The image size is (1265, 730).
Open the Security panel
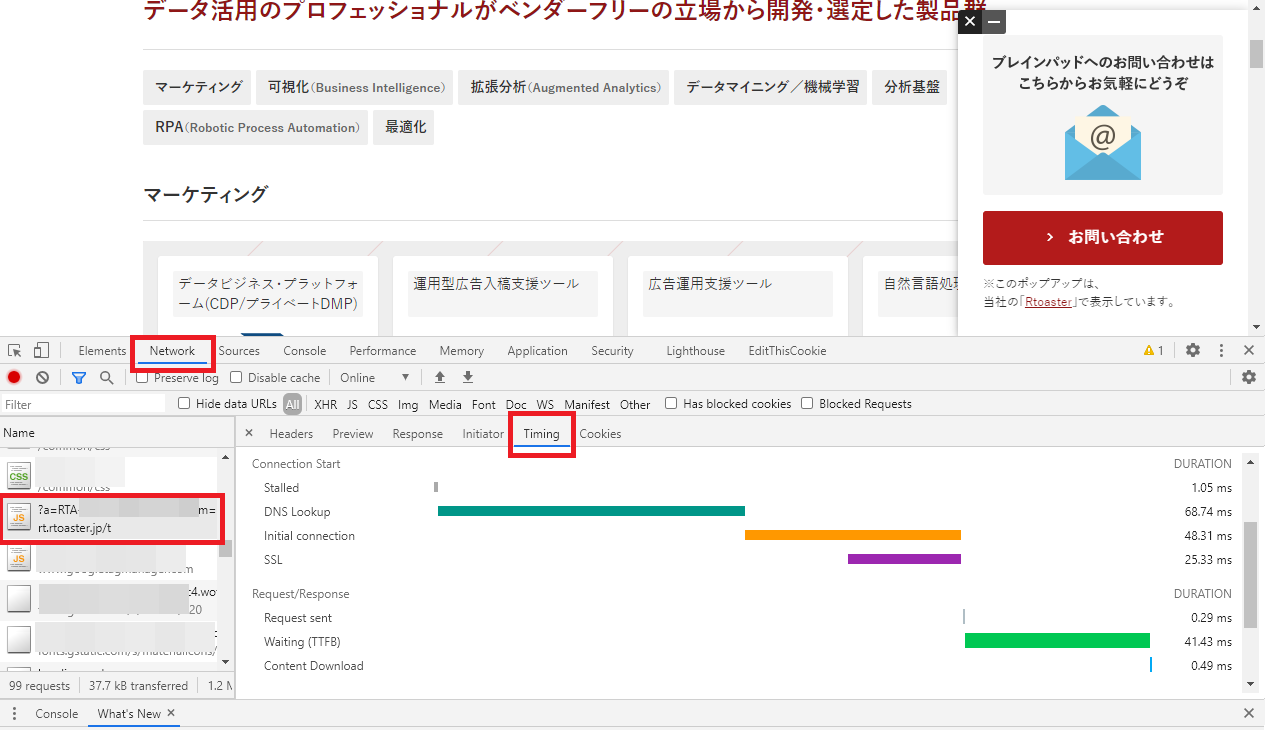point(612,351)
